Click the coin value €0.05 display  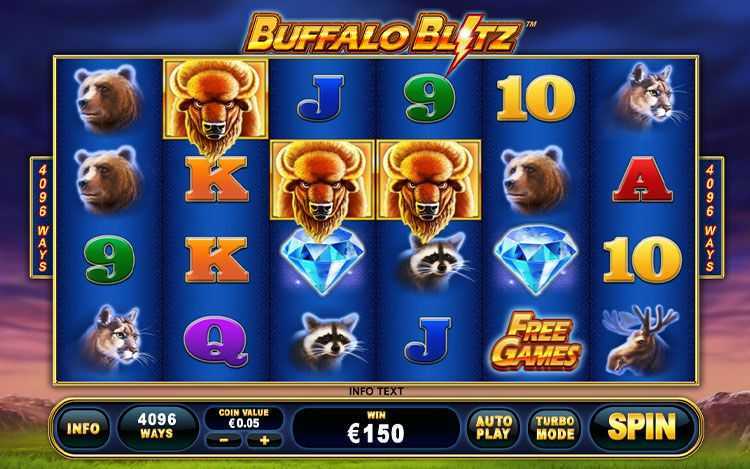point(244,419)
